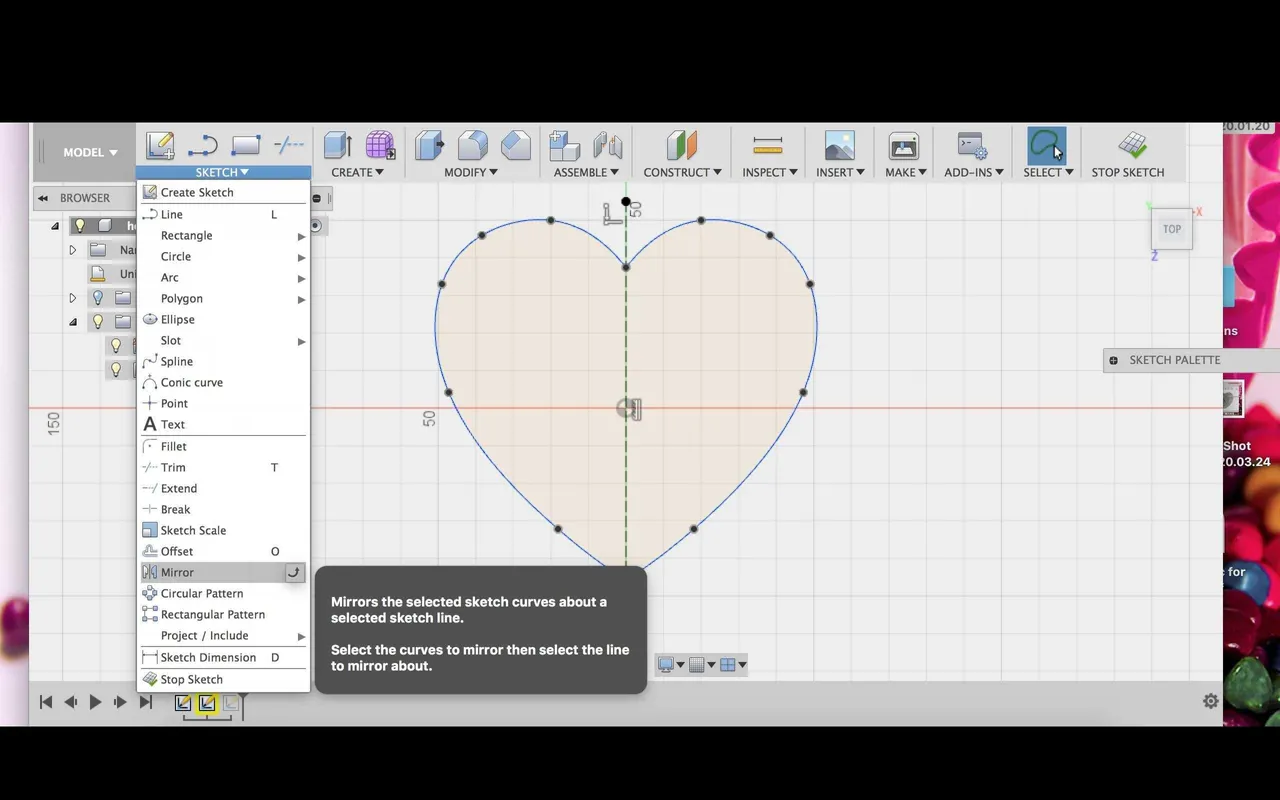Click the Chamfer icon in MODIFY group
Viewport: 1280px width, 800px height.
coord(516,146)
